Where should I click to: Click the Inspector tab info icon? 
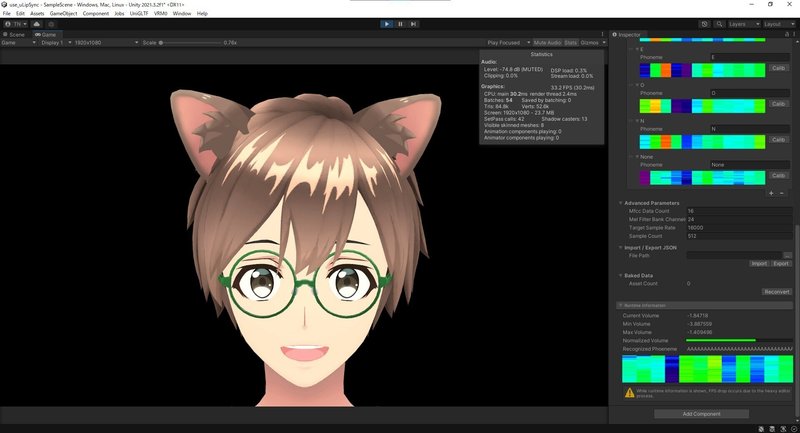[x=614, y=35]
